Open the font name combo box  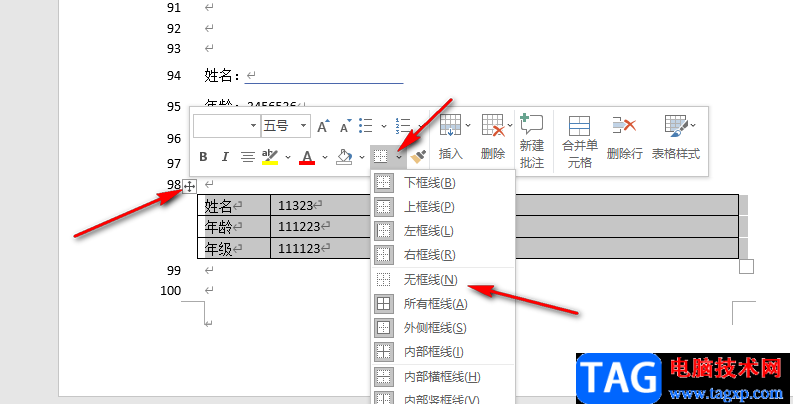(x=227, y=125)
